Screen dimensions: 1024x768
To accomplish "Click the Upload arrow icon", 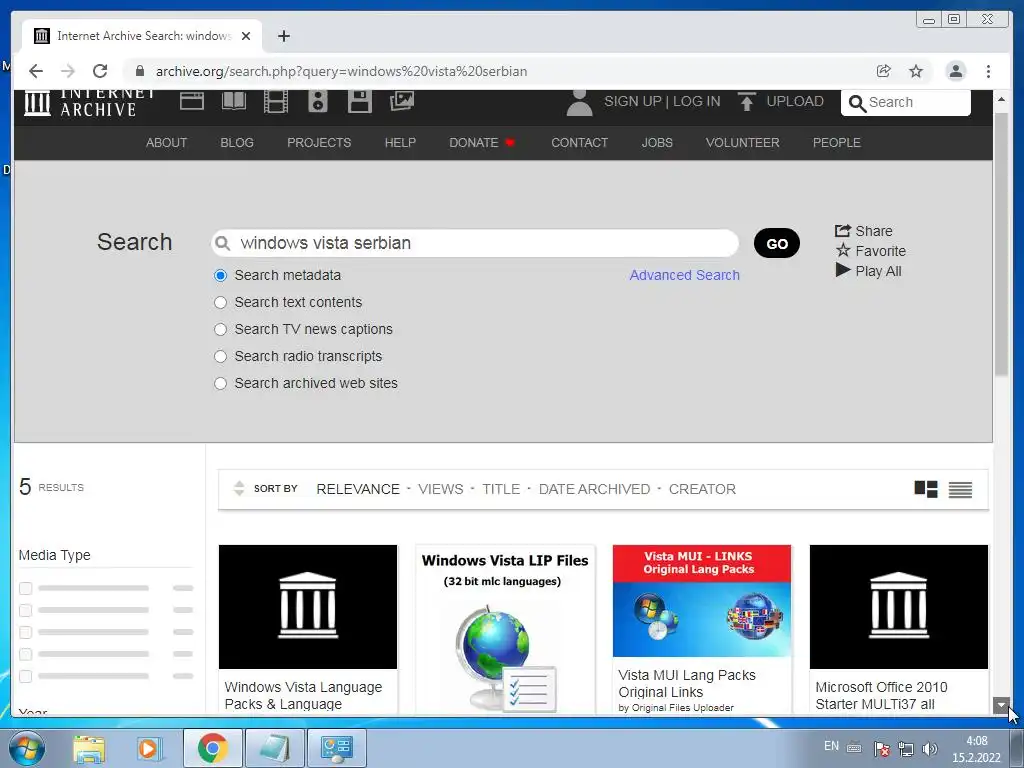I will (746, 102).
